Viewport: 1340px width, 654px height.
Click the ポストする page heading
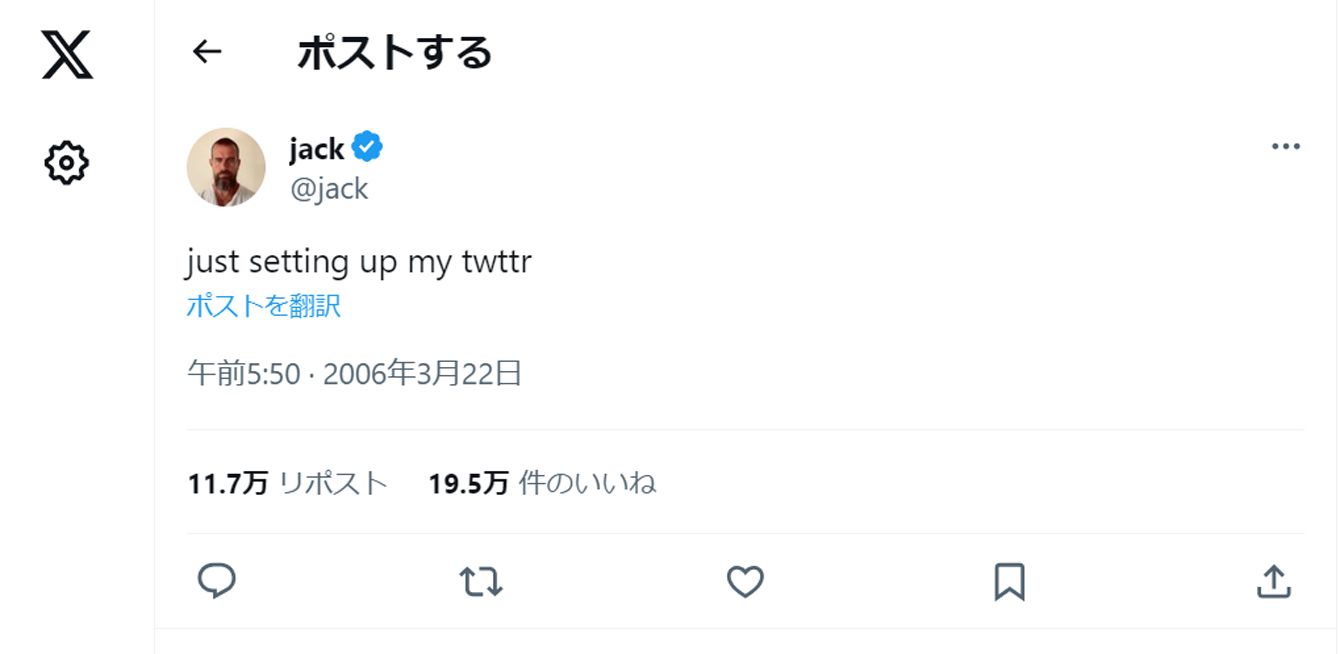[394, 53]
